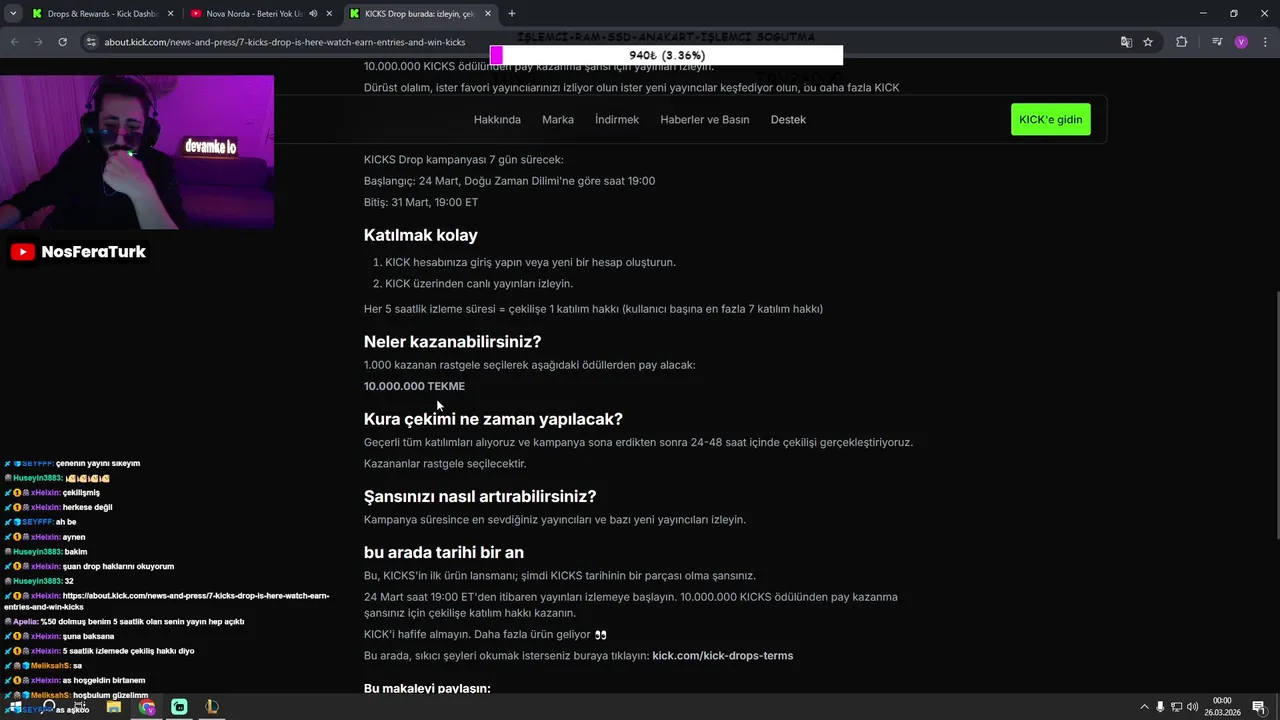Show hidden system tray icons
This screenshot has width=1280, height=720.
point(1146,707)
